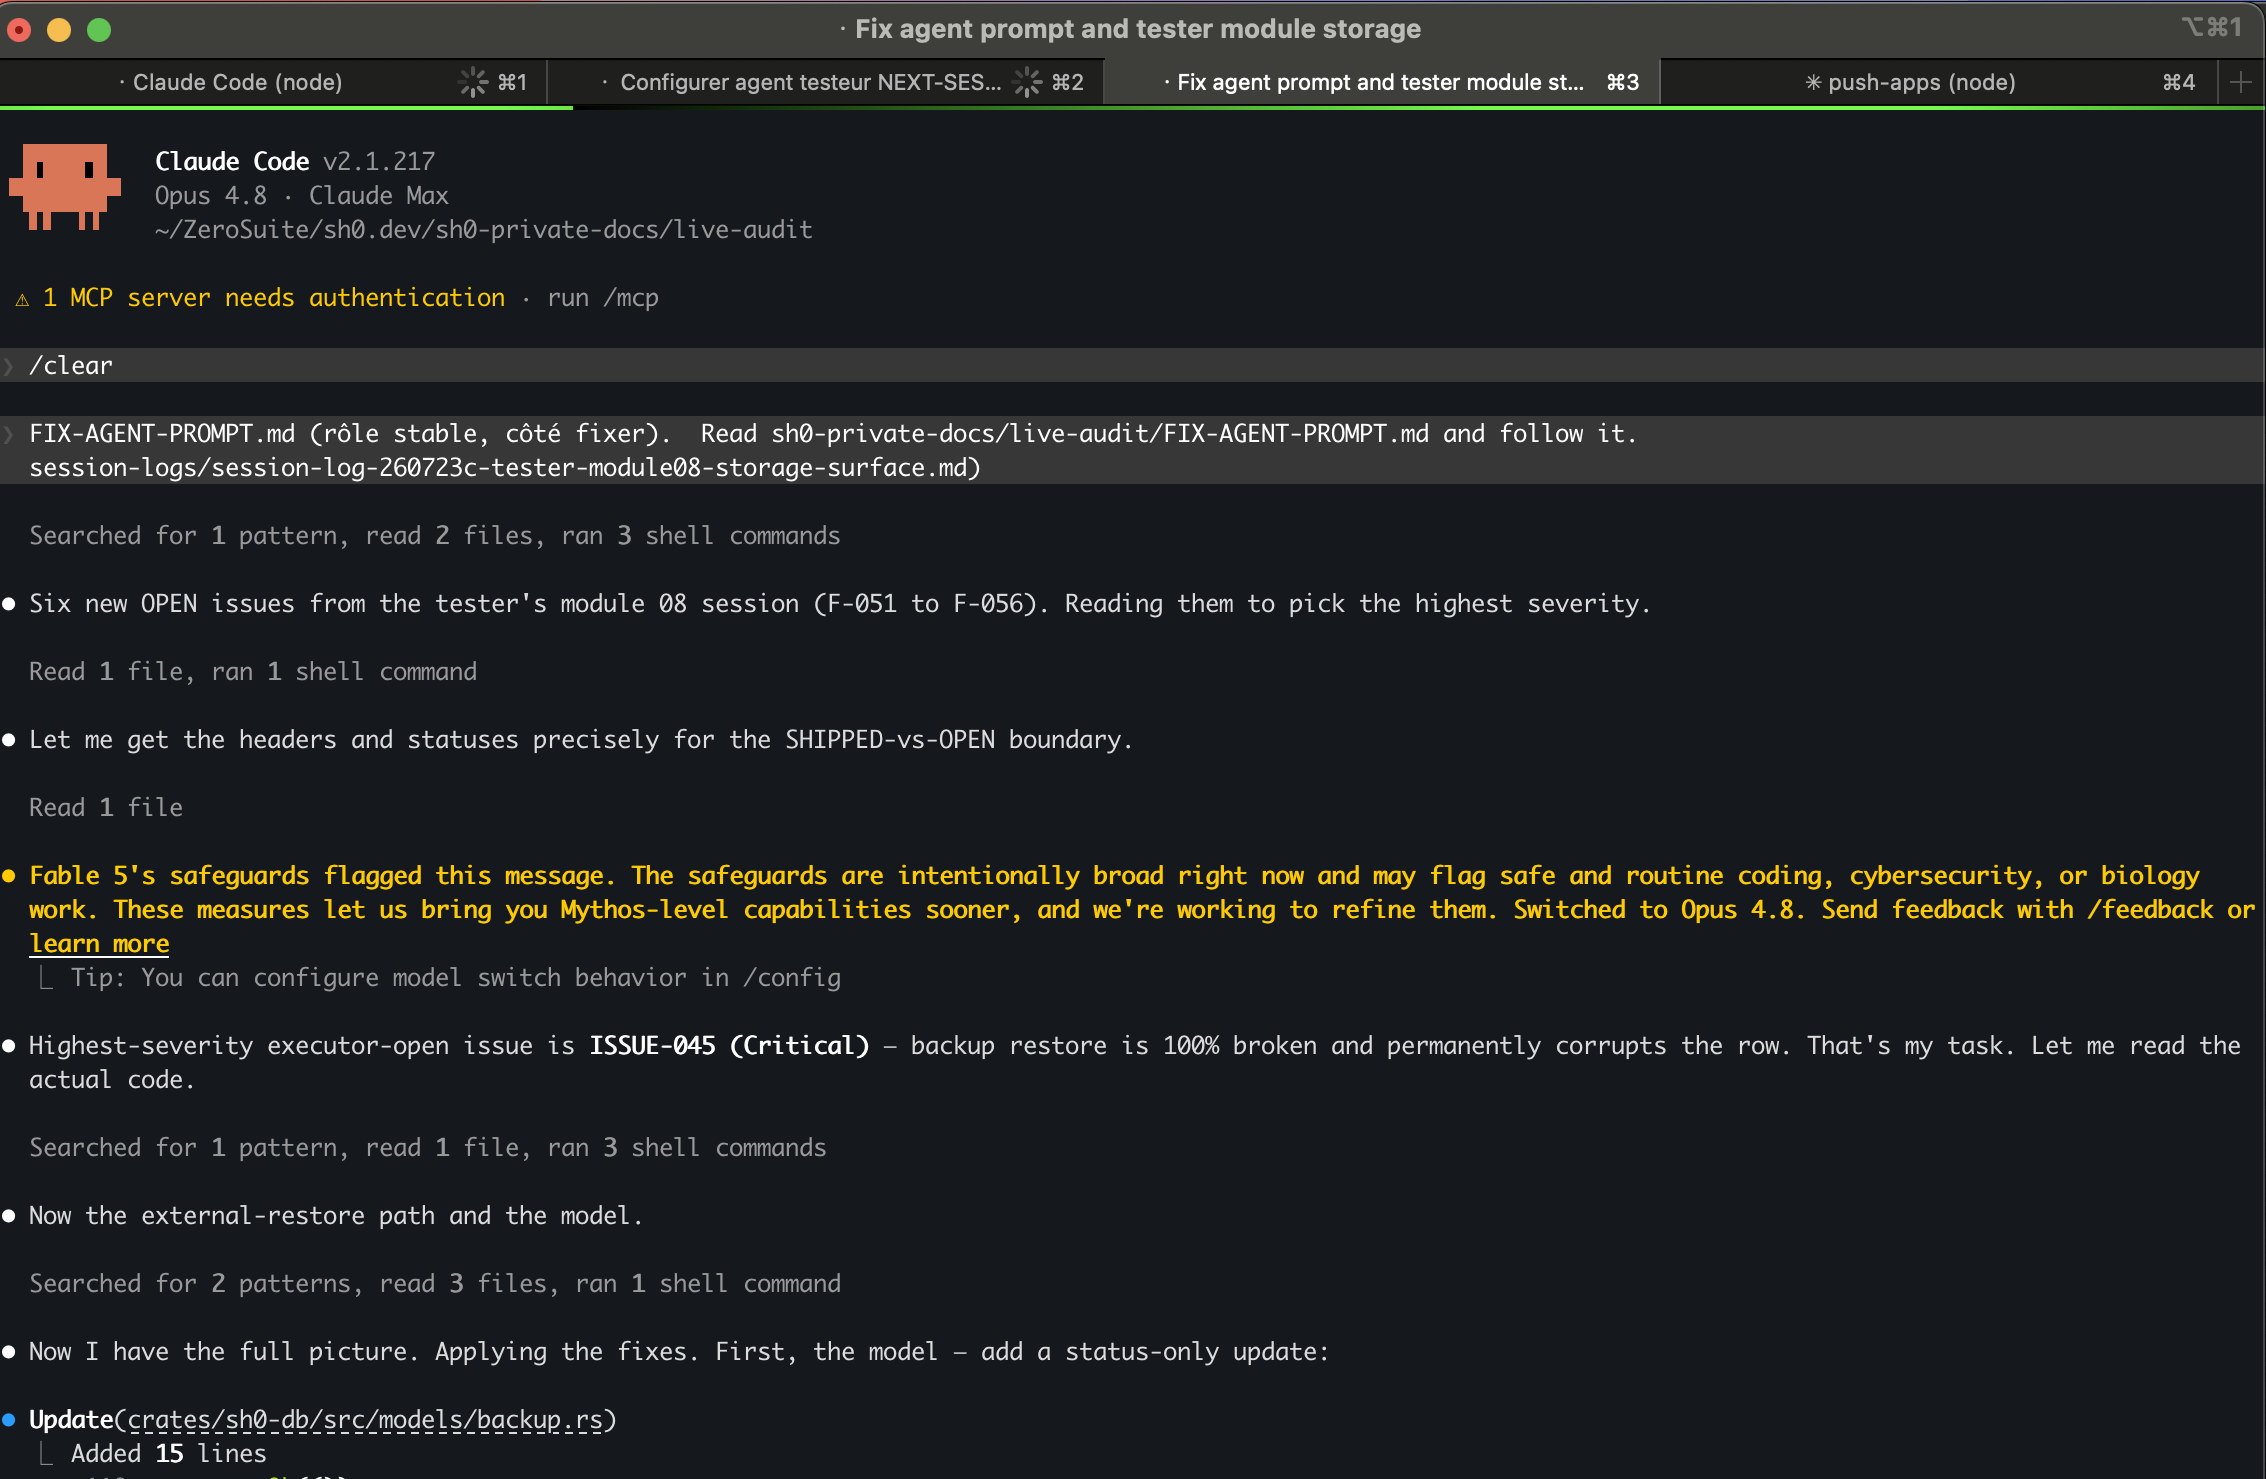Viewport: 2266px width, 1479px height.
Task: Click the green window zoom button
Action: (99, 30)
